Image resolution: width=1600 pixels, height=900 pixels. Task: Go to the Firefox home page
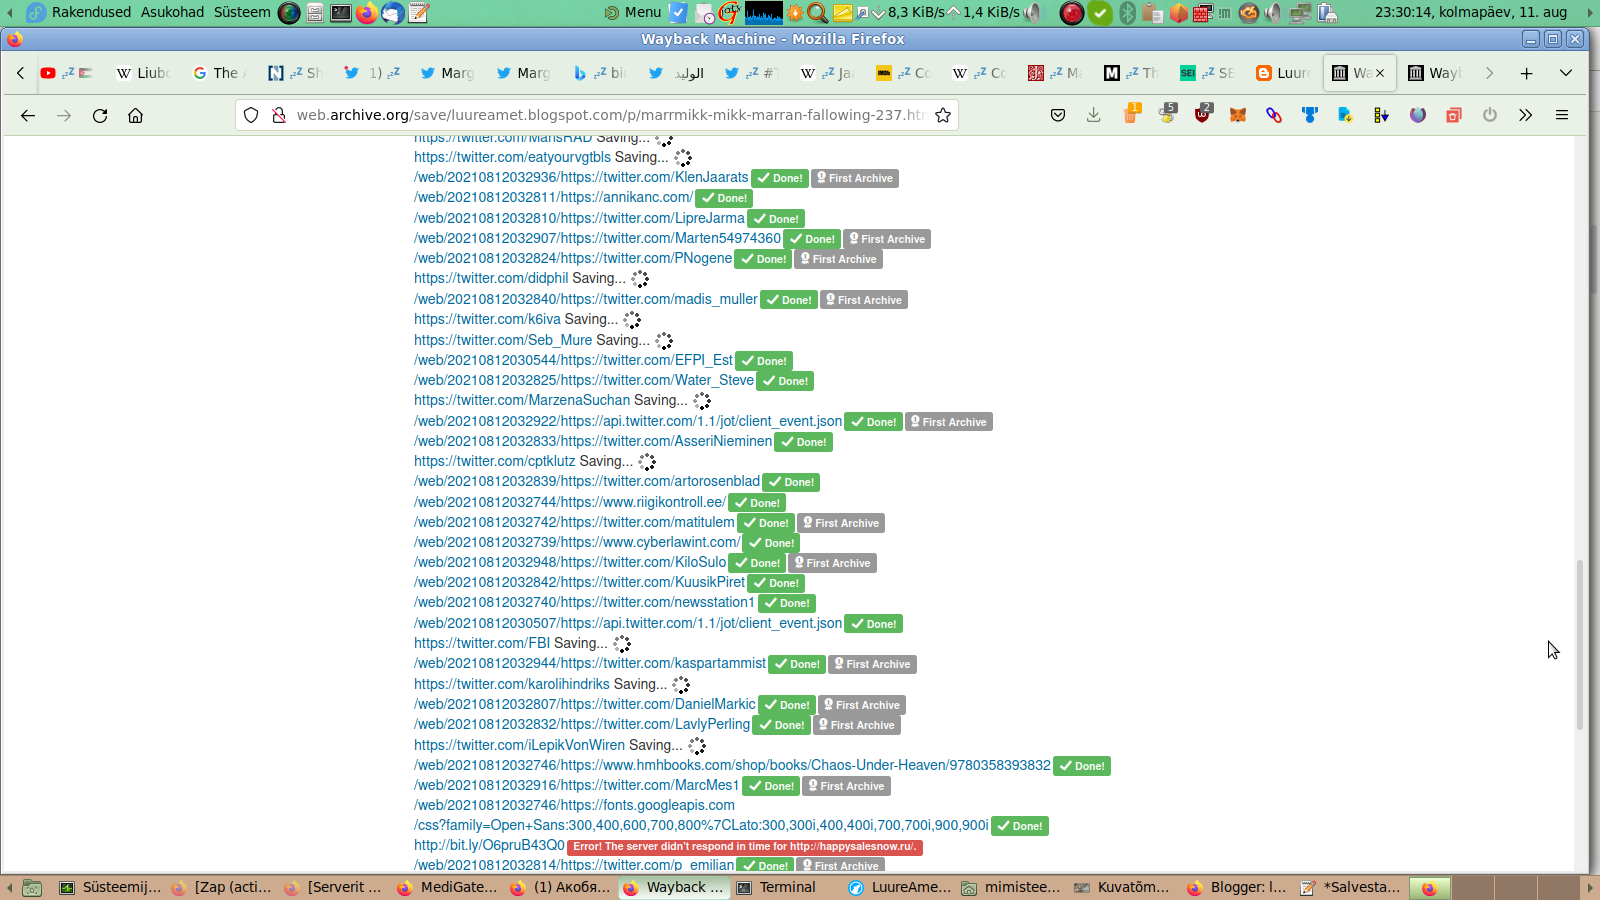coord(136,116)
